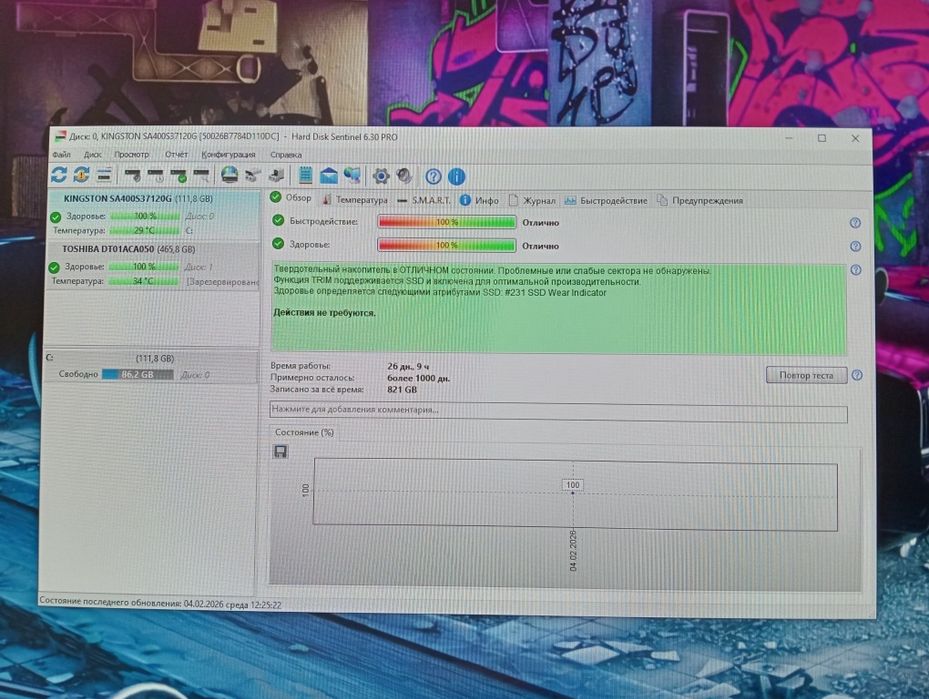The width and height of the screenshot is (929, 699).
Task: Click the disk test with green checkmark icon
Action: coord(178,175)
